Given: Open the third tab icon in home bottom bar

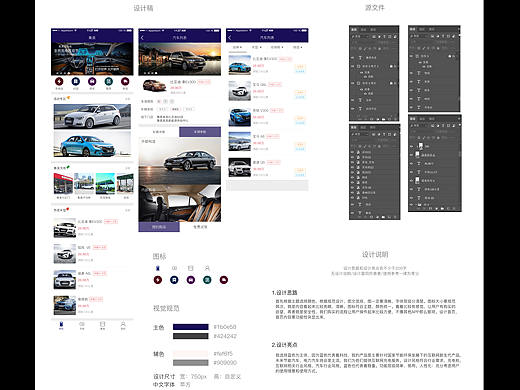Looking at the screenshot, I should (102, 325).
